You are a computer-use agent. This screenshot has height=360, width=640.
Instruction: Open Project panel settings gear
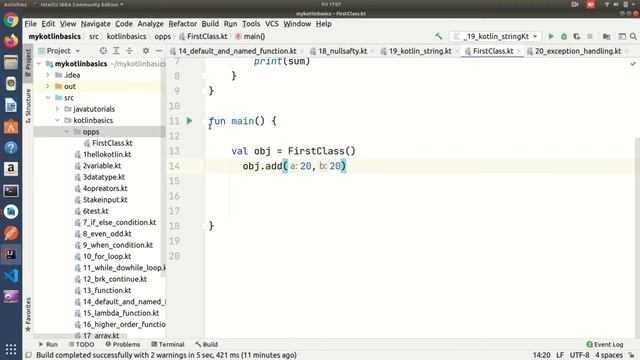[146, 51]
